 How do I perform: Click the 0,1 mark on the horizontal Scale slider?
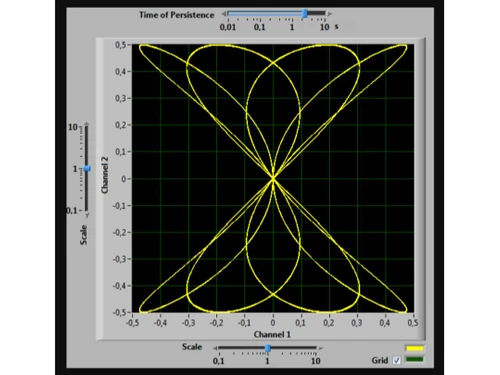218,361
